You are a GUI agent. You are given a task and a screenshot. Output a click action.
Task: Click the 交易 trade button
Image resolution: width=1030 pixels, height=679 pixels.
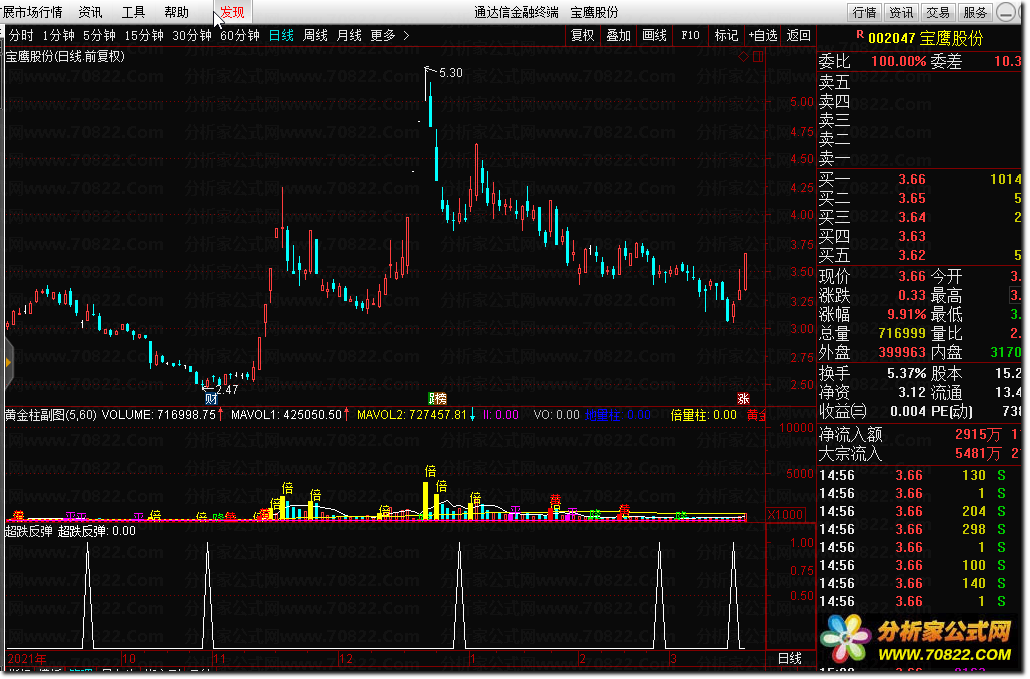click(937, 12)
